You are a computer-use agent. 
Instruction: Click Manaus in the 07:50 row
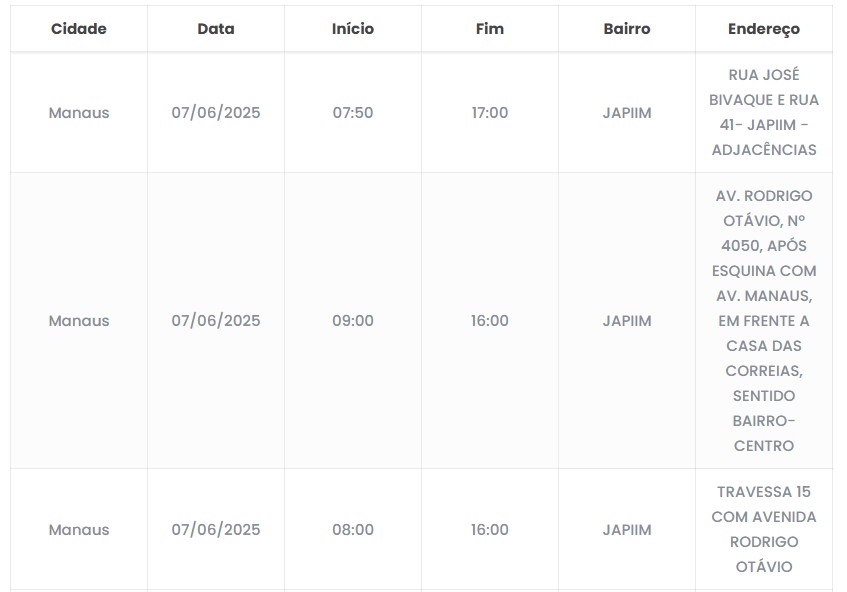tap(79, 113)
